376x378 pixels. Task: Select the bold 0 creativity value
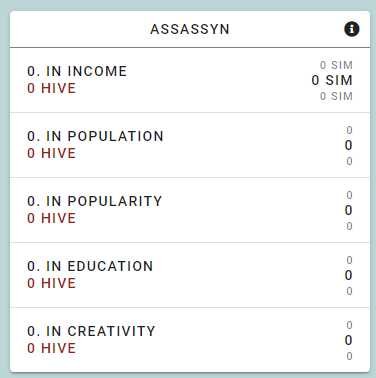click(x=348, y=340)
